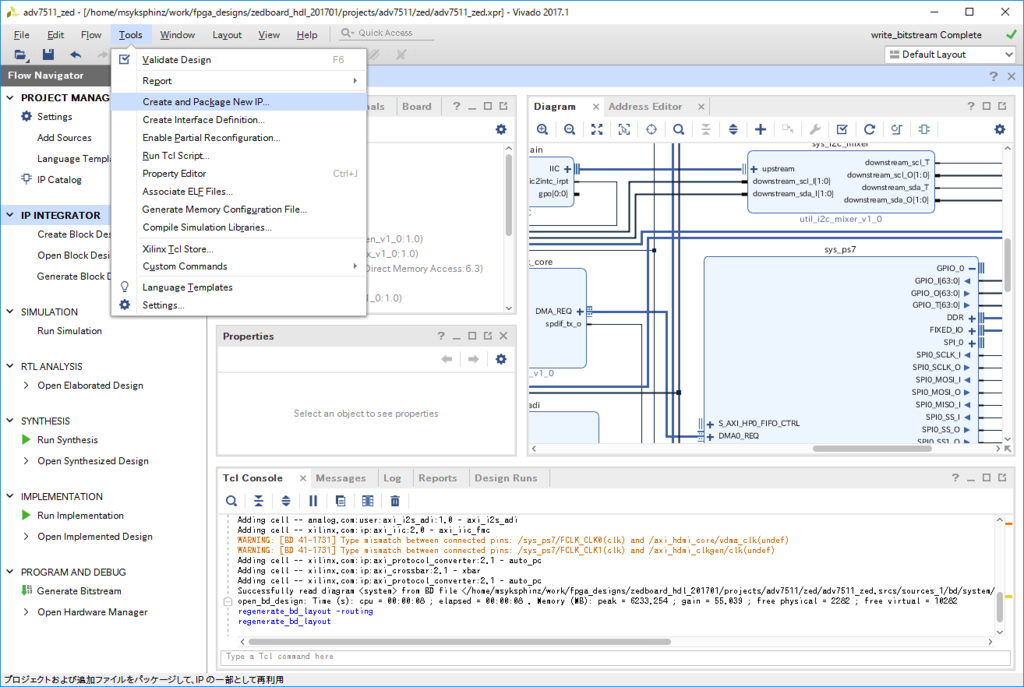Select Validate Design menu entry
The height and width of the screenshot is (687, 1024).
tap(239, 59)
